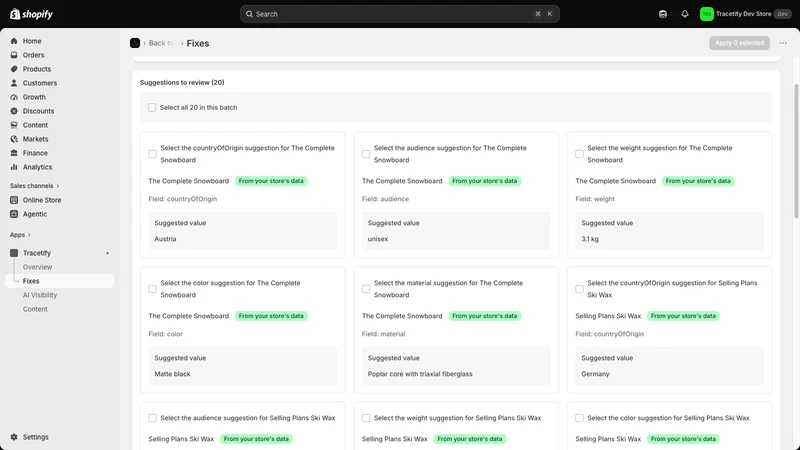This screenshot has width=800, height=450.
Task: Check material suggestion for The Complete Snowboard
Action: [366, 289]
